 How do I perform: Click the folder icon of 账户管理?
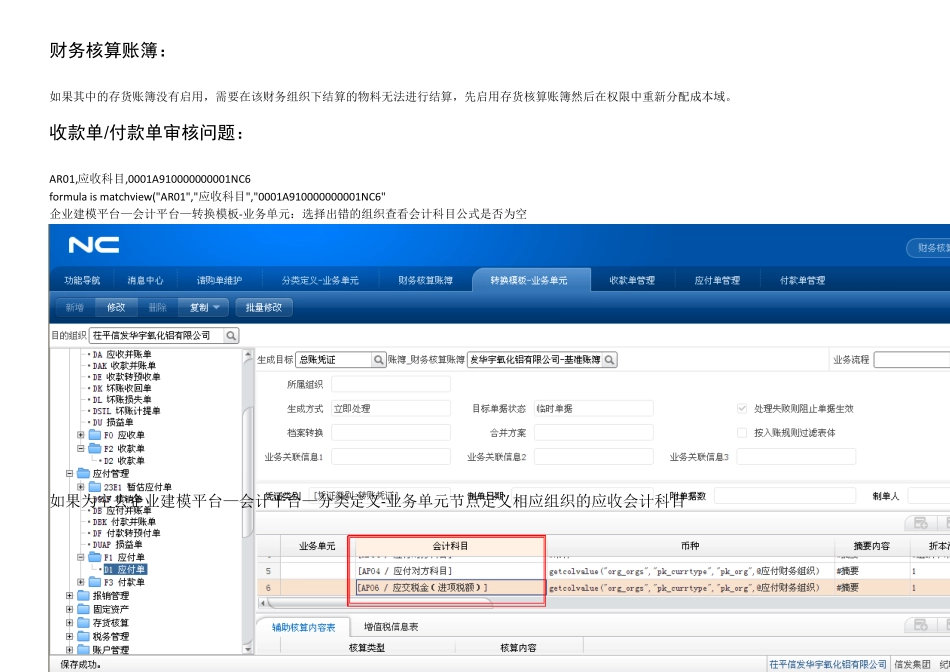coord(83,650)
